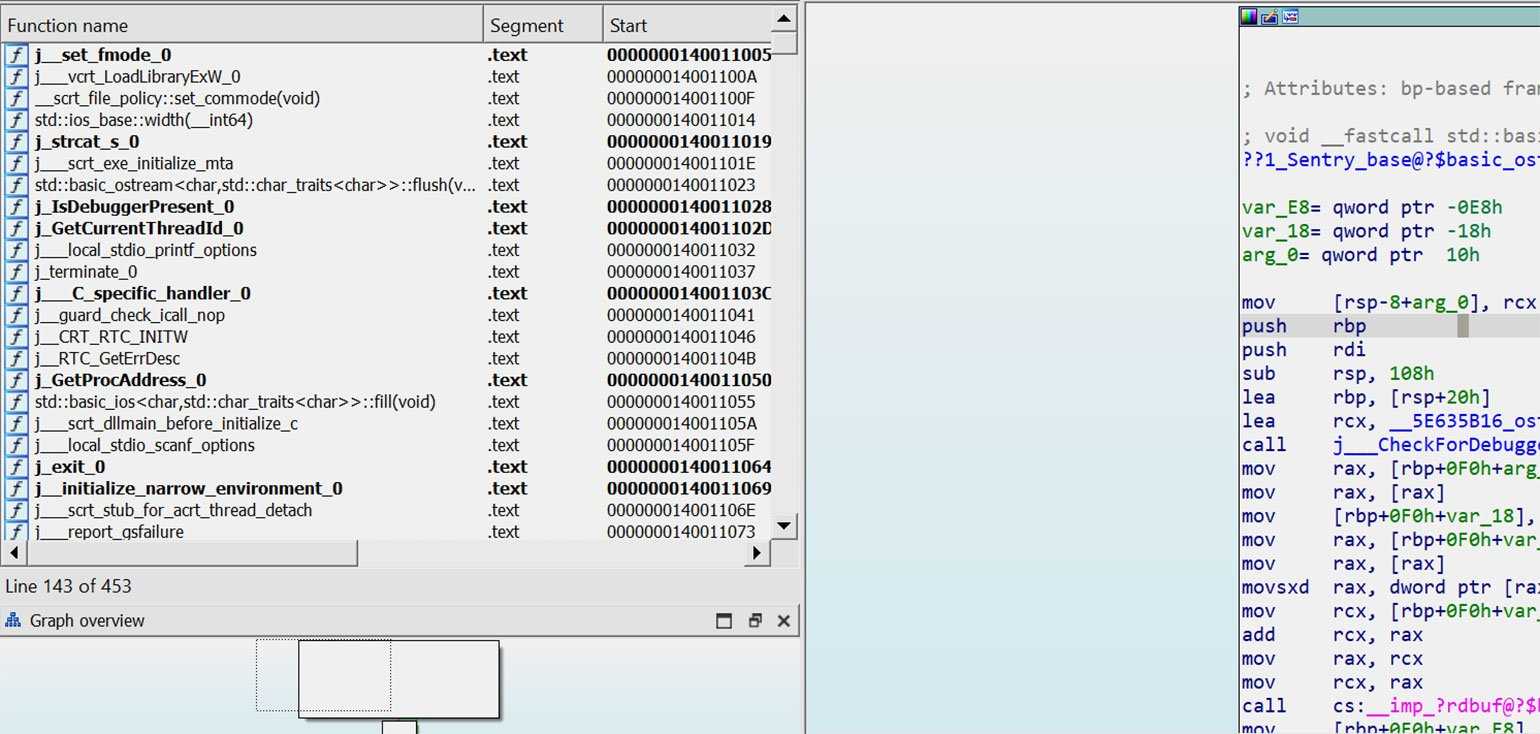1540x734 pixels.
Task: Click function icon beside j_terminate_0
Action: point(16,272)
